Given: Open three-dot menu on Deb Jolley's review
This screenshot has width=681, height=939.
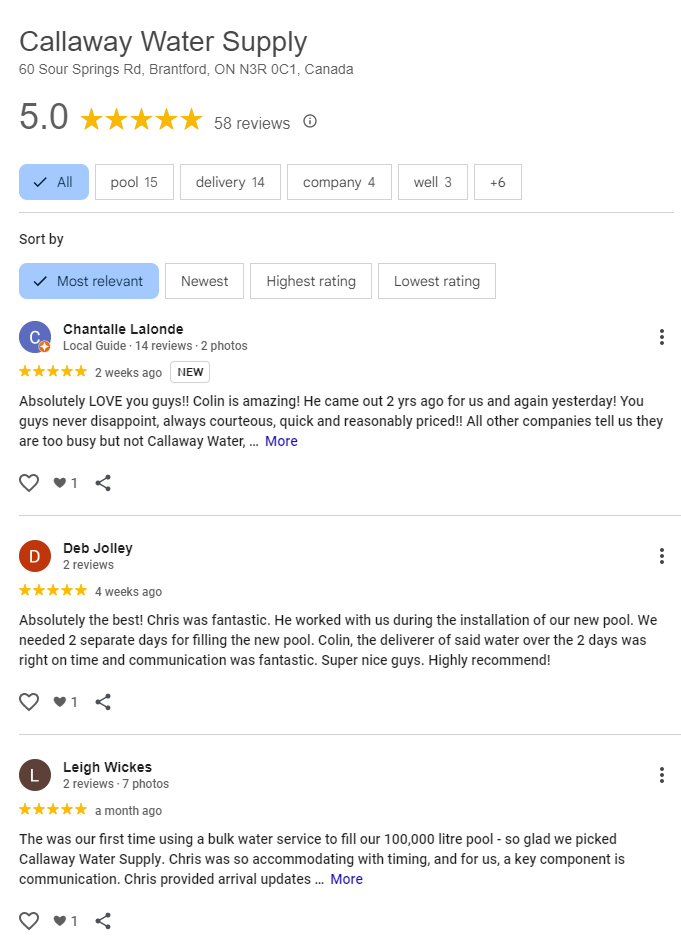Looking at the screenshot, I should (662, 556).
